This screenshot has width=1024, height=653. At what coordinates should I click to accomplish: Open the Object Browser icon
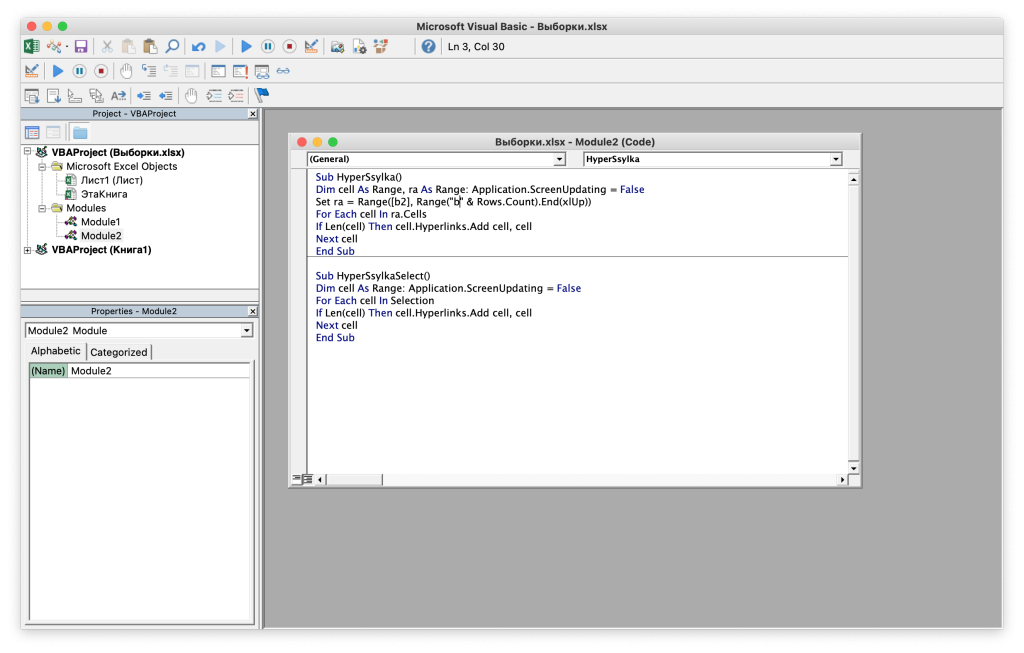click(x=381, y=46)
